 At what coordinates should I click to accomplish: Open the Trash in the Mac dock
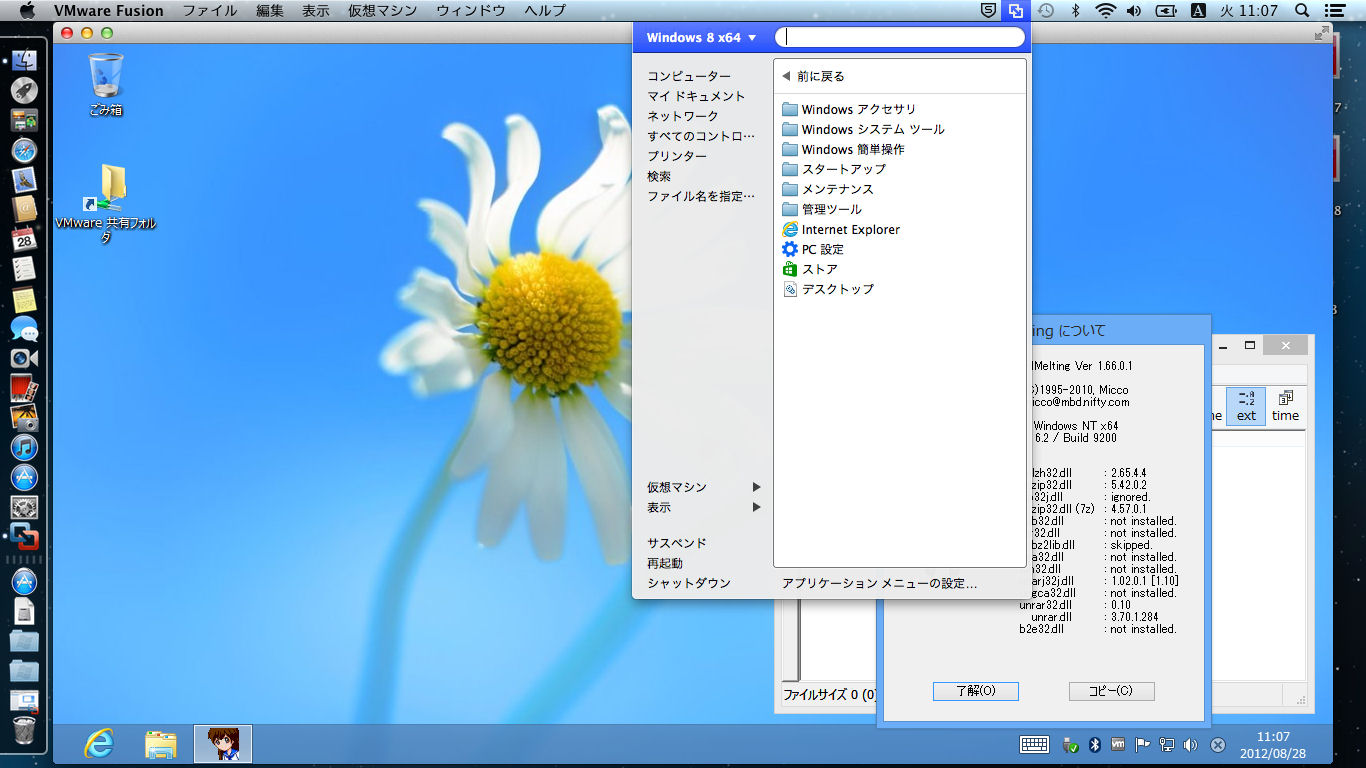[x=24, y=731]
